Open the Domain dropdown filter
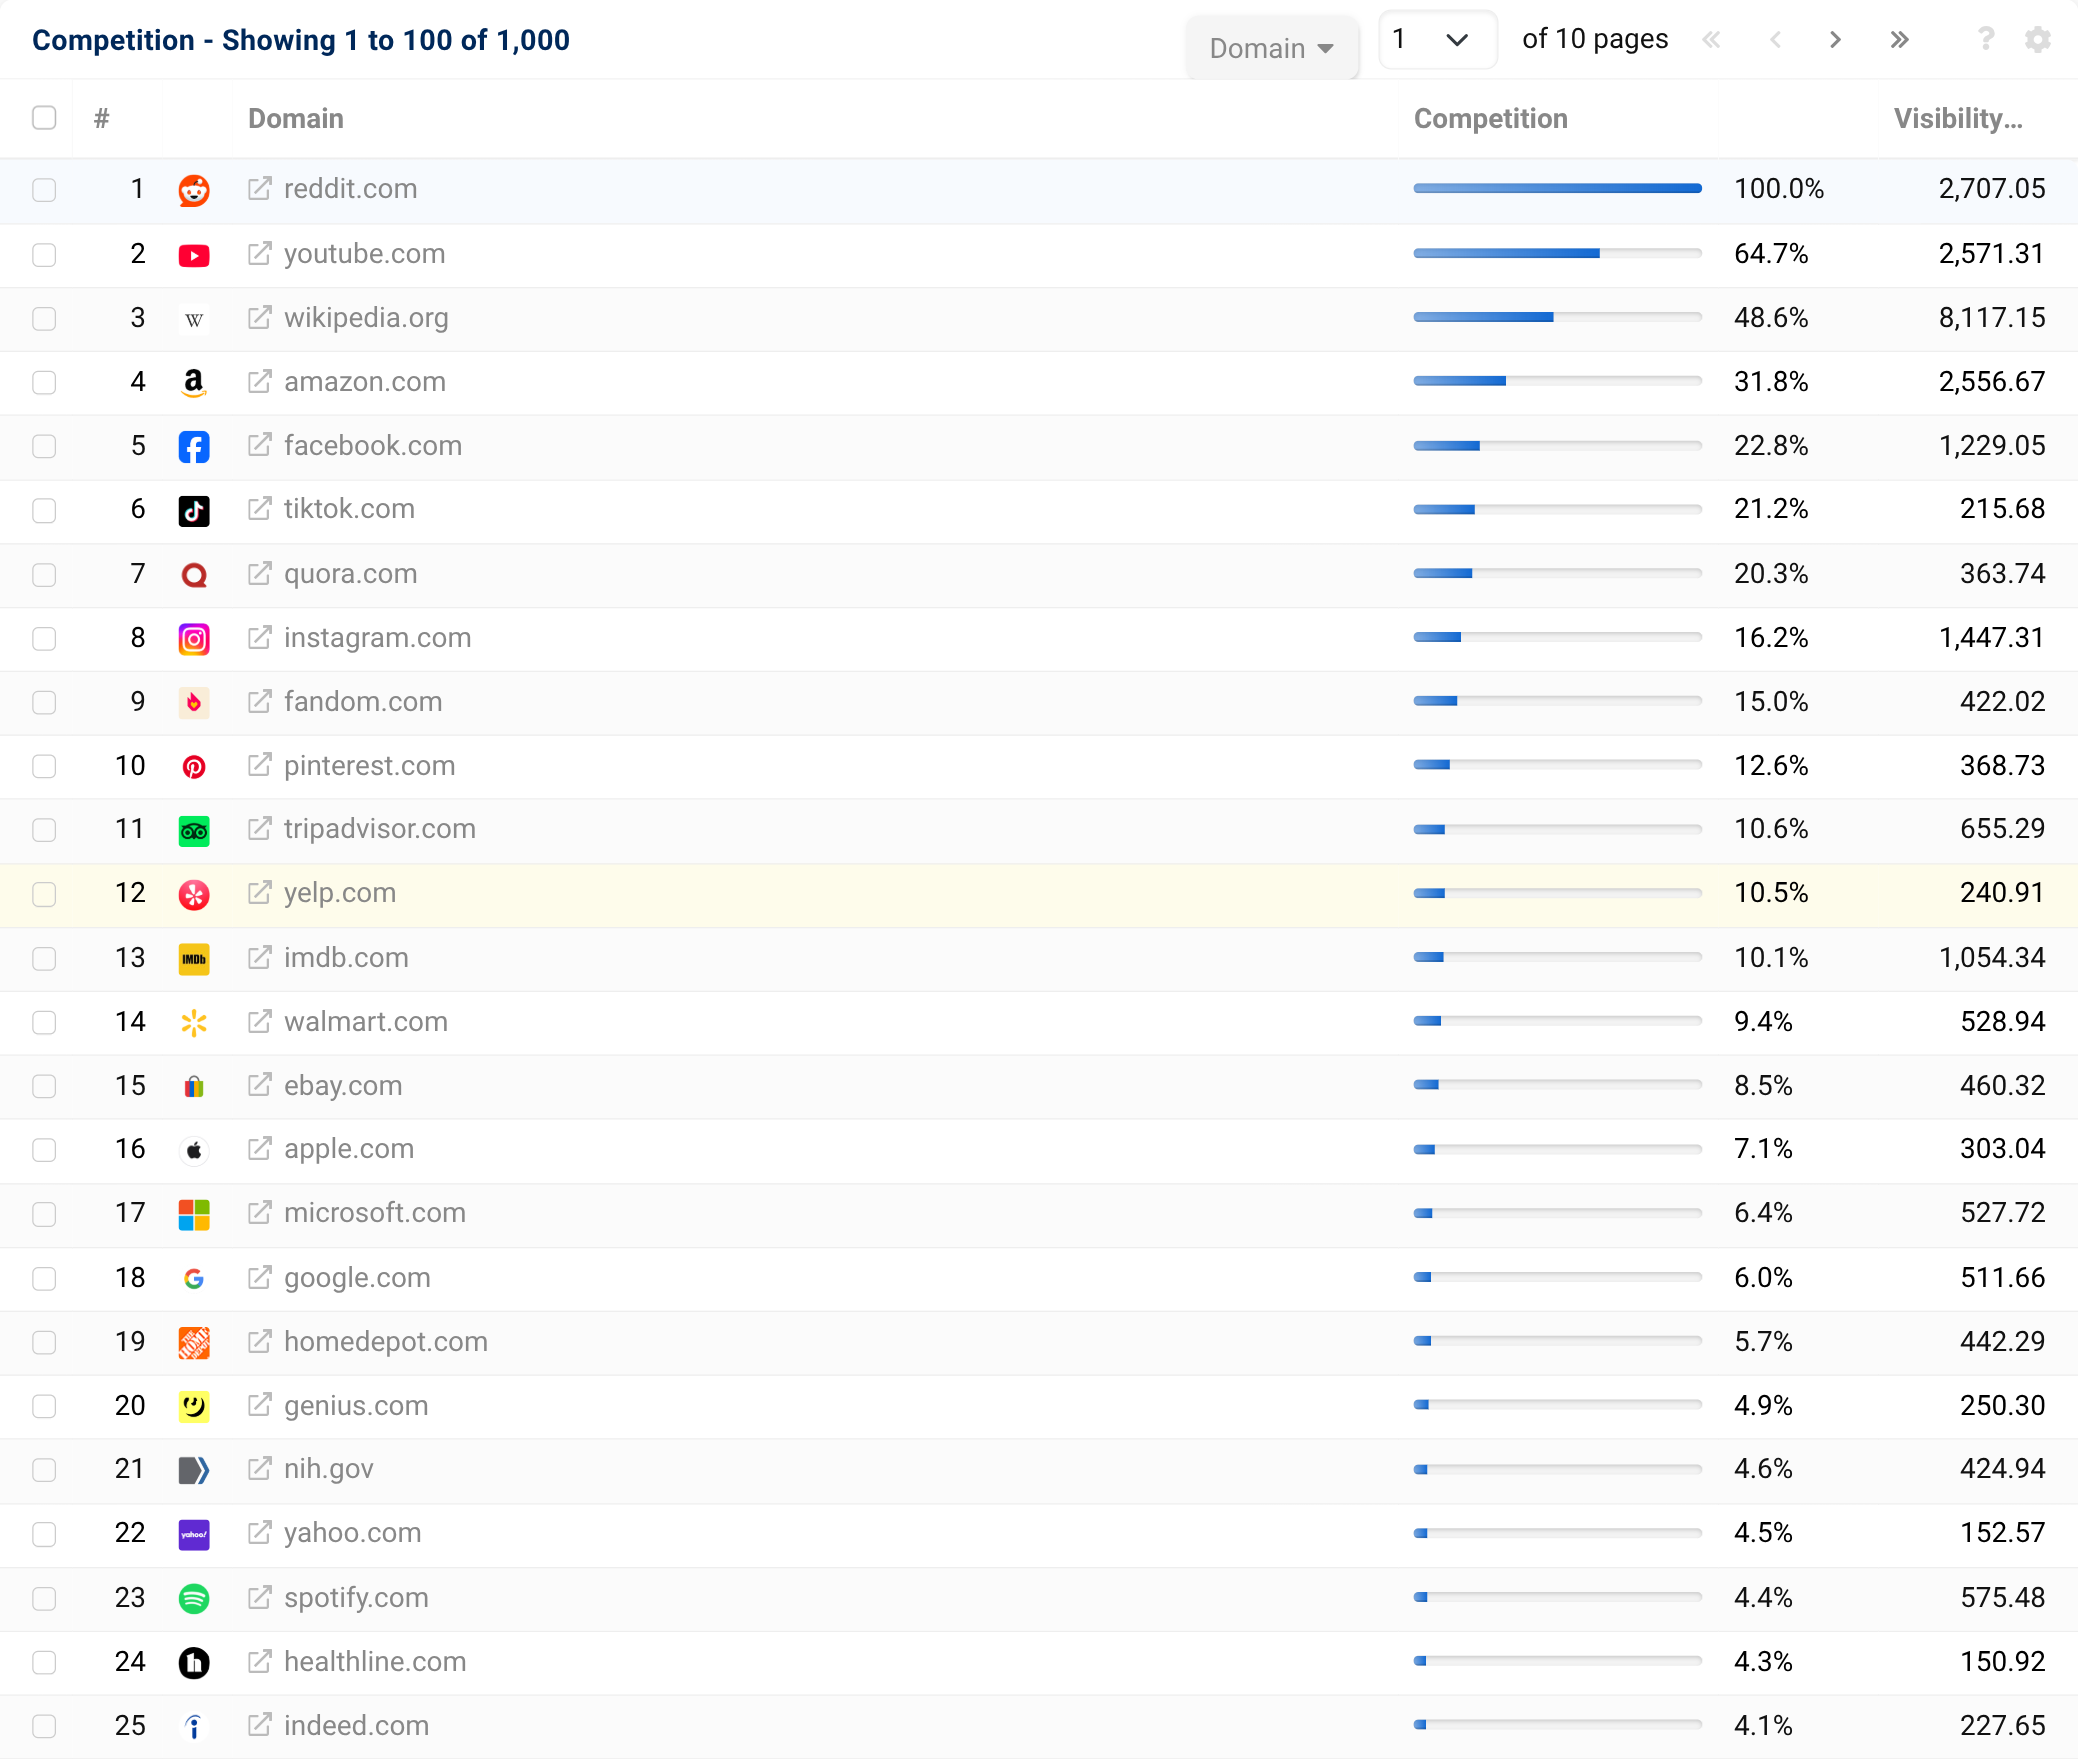 tap(1272, 47)
